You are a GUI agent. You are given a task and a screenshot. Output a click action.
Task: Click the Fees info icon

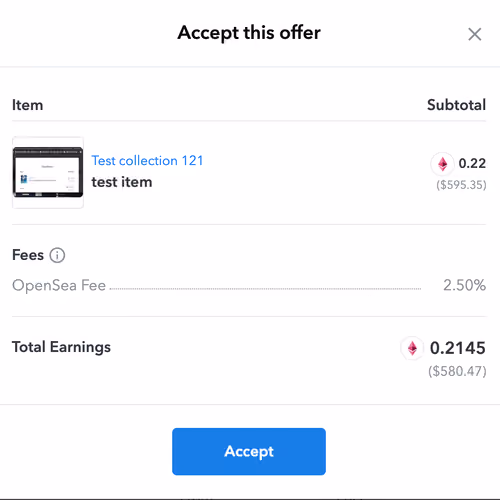tap(57, 255)
